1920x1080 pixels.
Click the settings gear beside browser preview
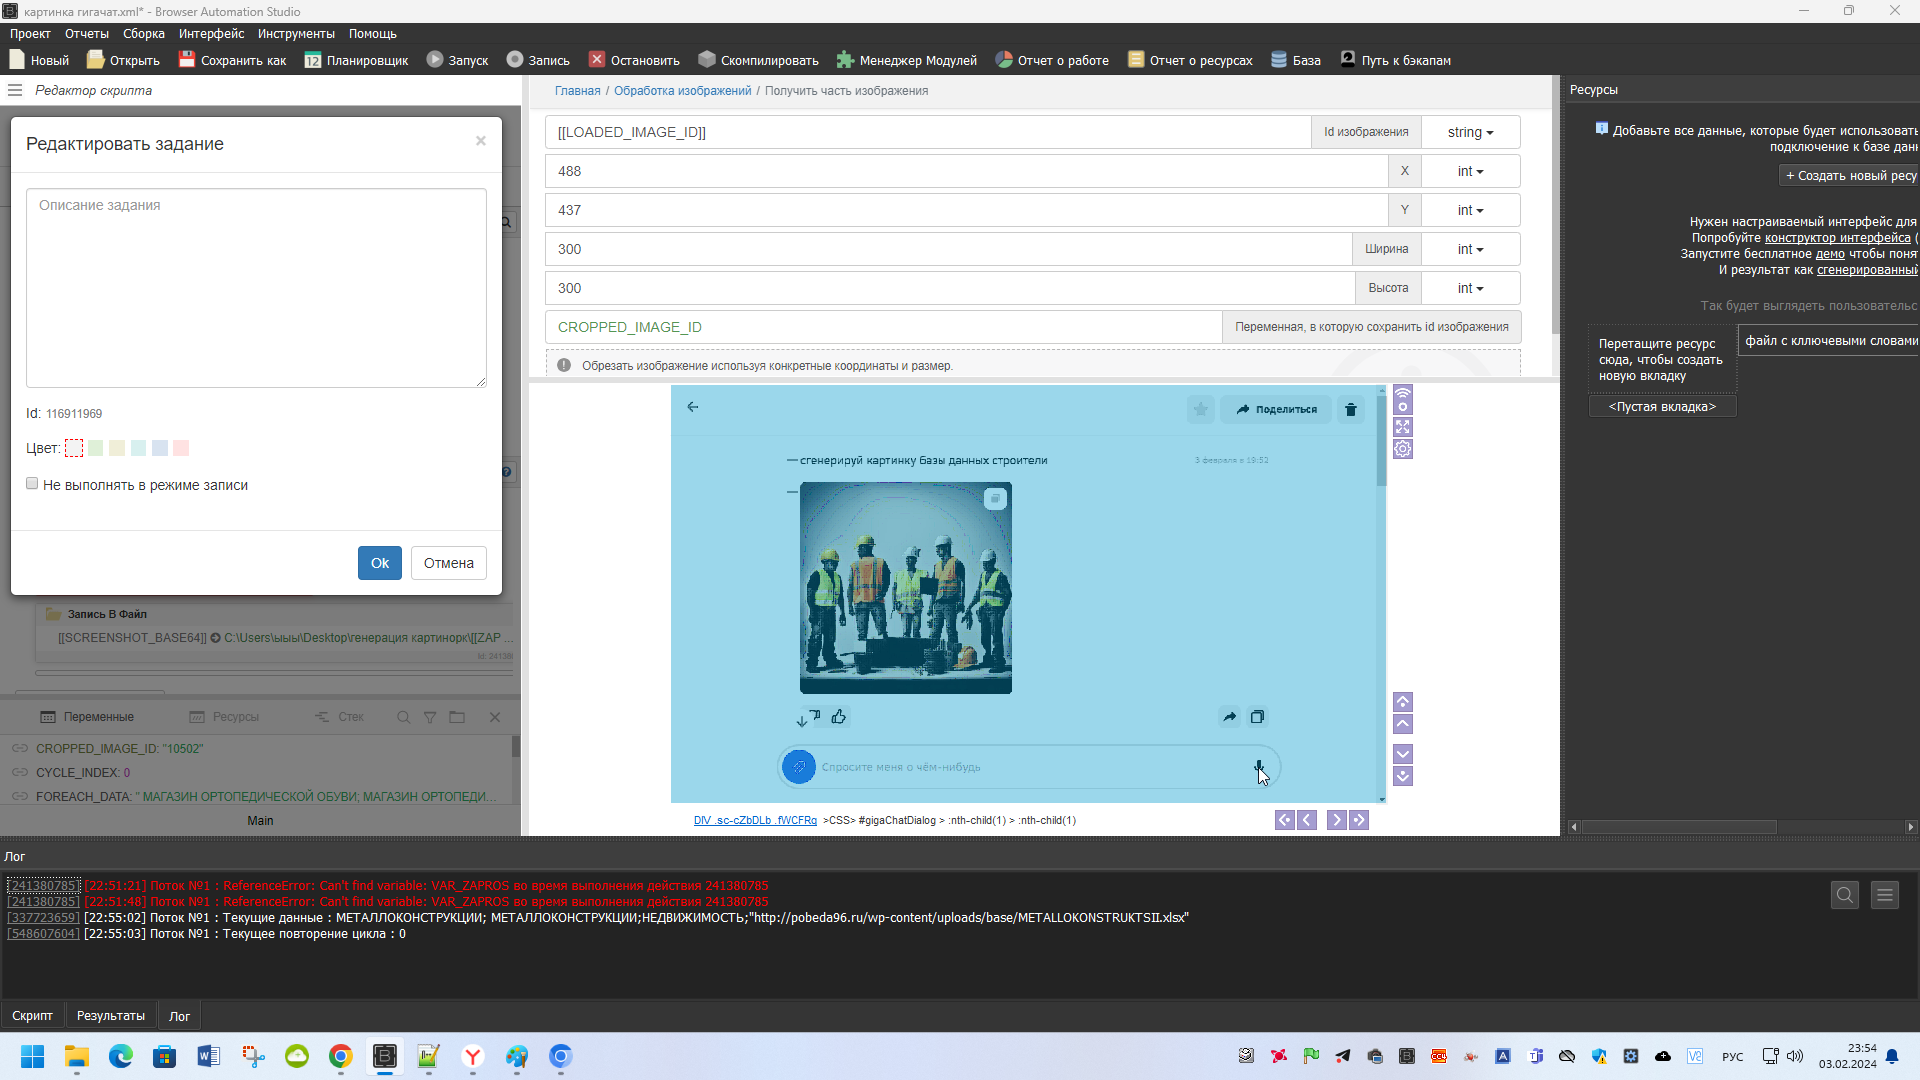(1403, 449)
